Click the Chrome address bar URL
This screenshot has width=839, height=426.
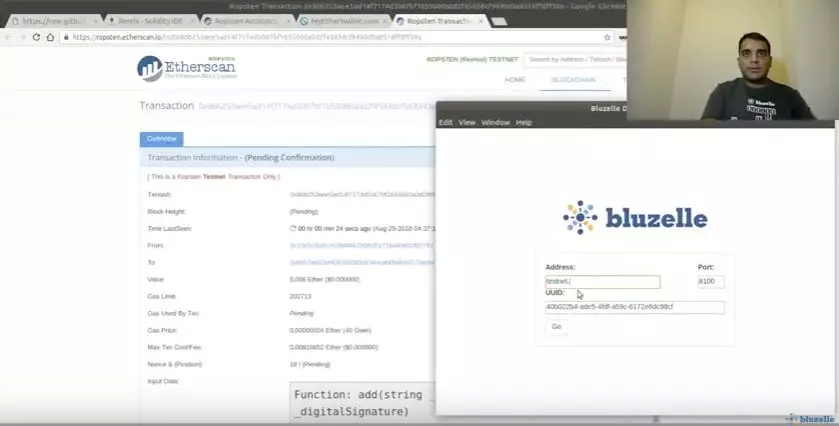tap(247, 37)
